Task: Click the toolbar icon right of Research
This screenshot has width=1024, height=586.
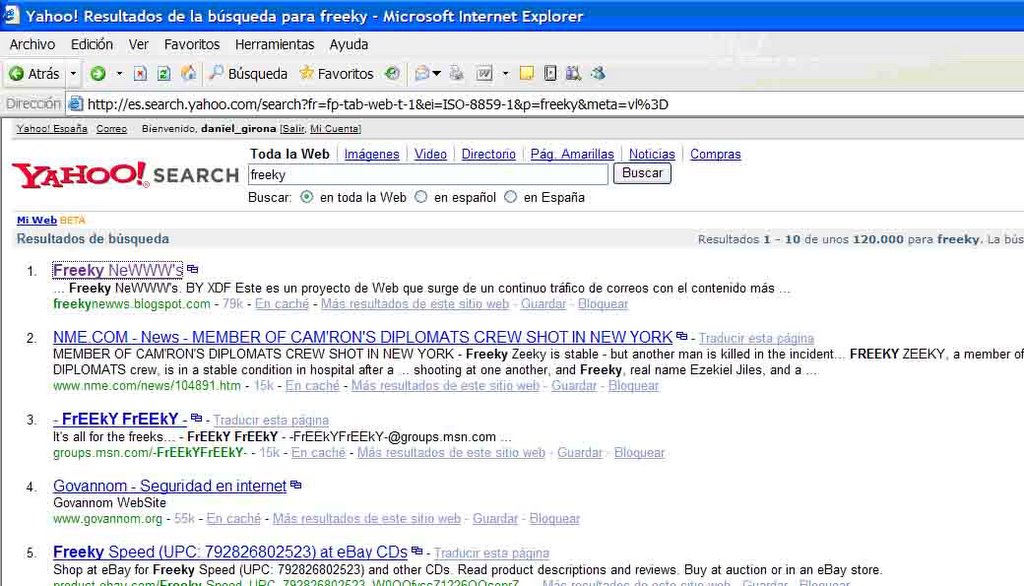Action: [x=573, y=74]
